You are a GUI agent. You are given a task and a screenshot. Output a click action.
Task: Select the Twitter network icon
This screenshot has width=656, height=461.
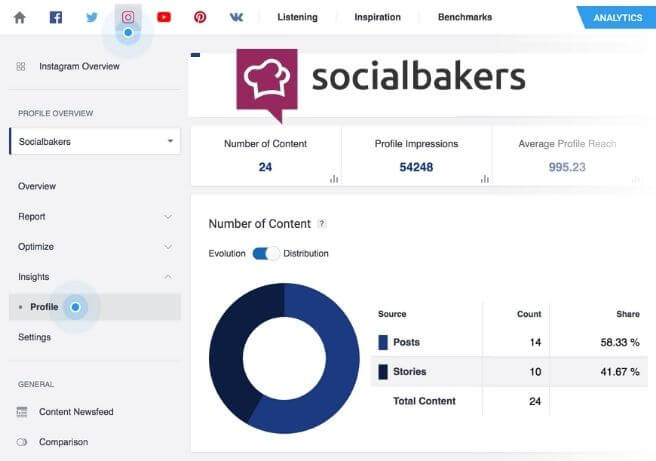[92, 17]
